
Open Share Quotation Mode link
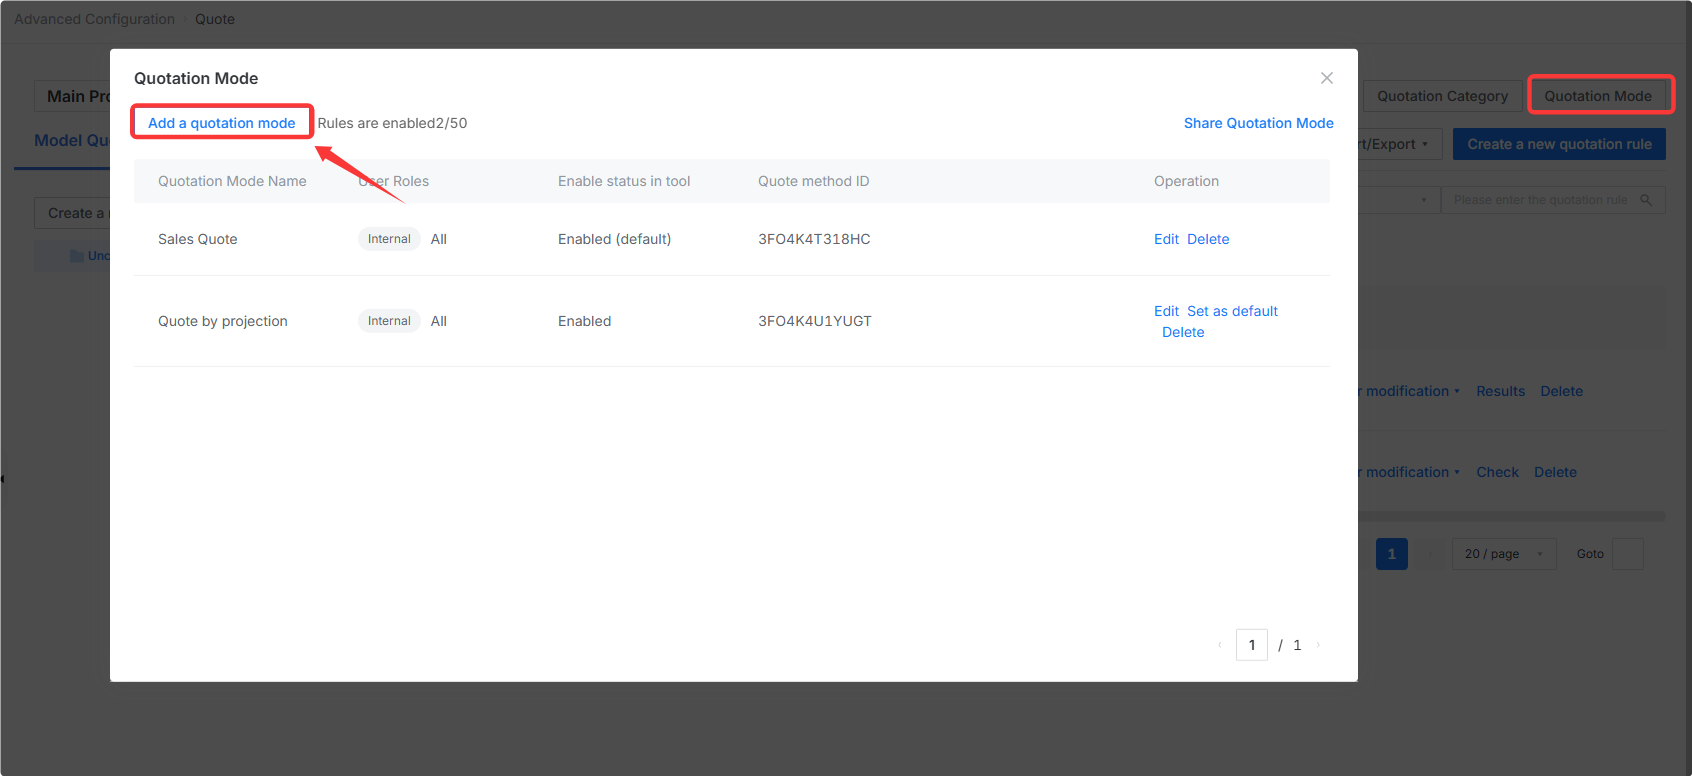click(1258, 123)
